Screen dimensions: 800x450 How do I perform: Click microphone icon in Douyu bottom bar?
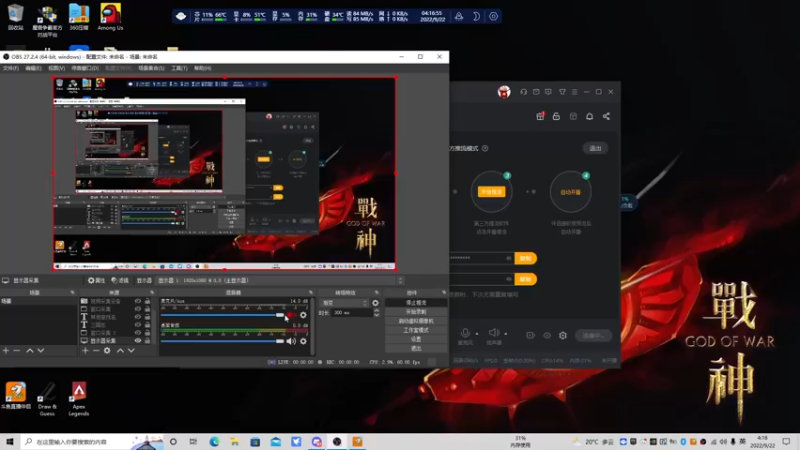(x=465, y=333)
